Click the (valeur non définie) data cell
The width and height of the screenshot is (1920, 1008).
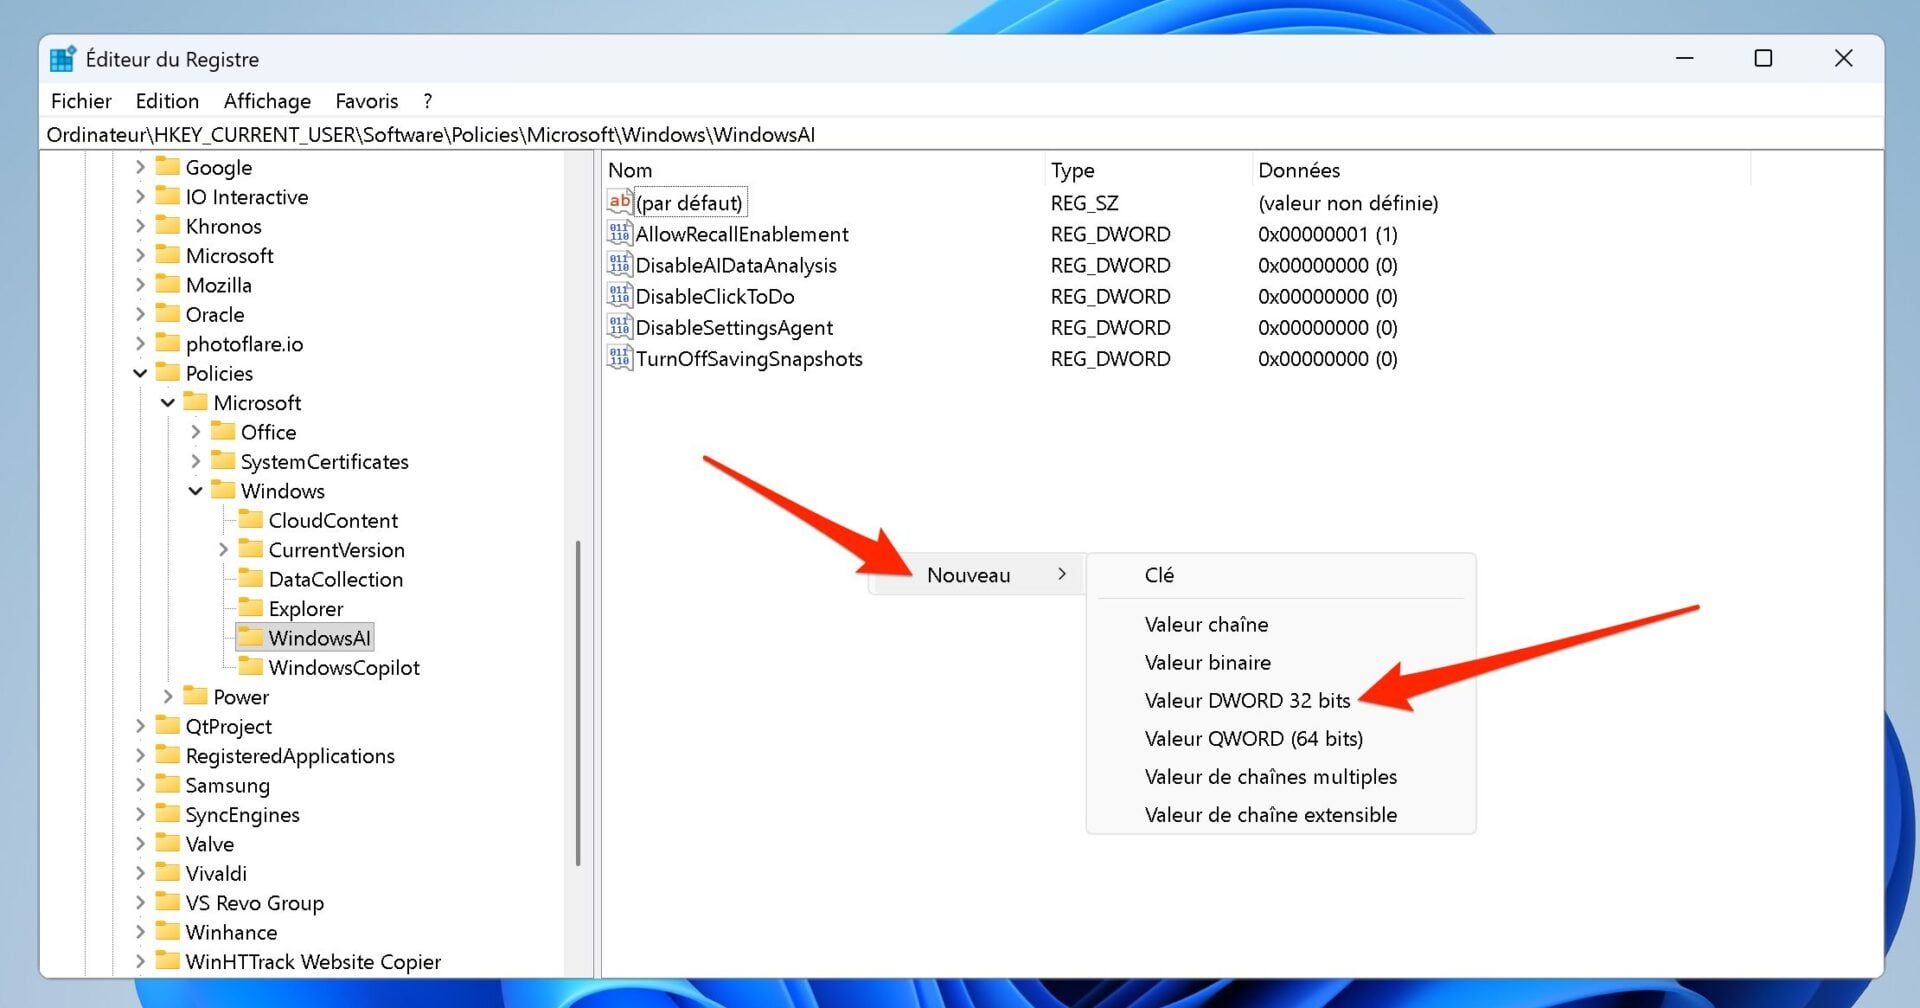[x=1348, y=203]
